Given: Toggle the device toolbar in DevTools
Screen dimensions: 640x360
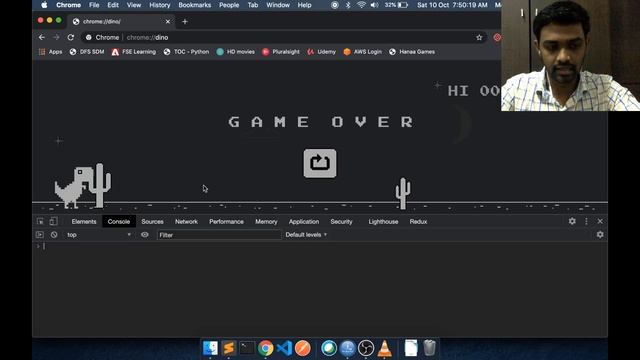Looking at the screenshot, I should (53, 221).
